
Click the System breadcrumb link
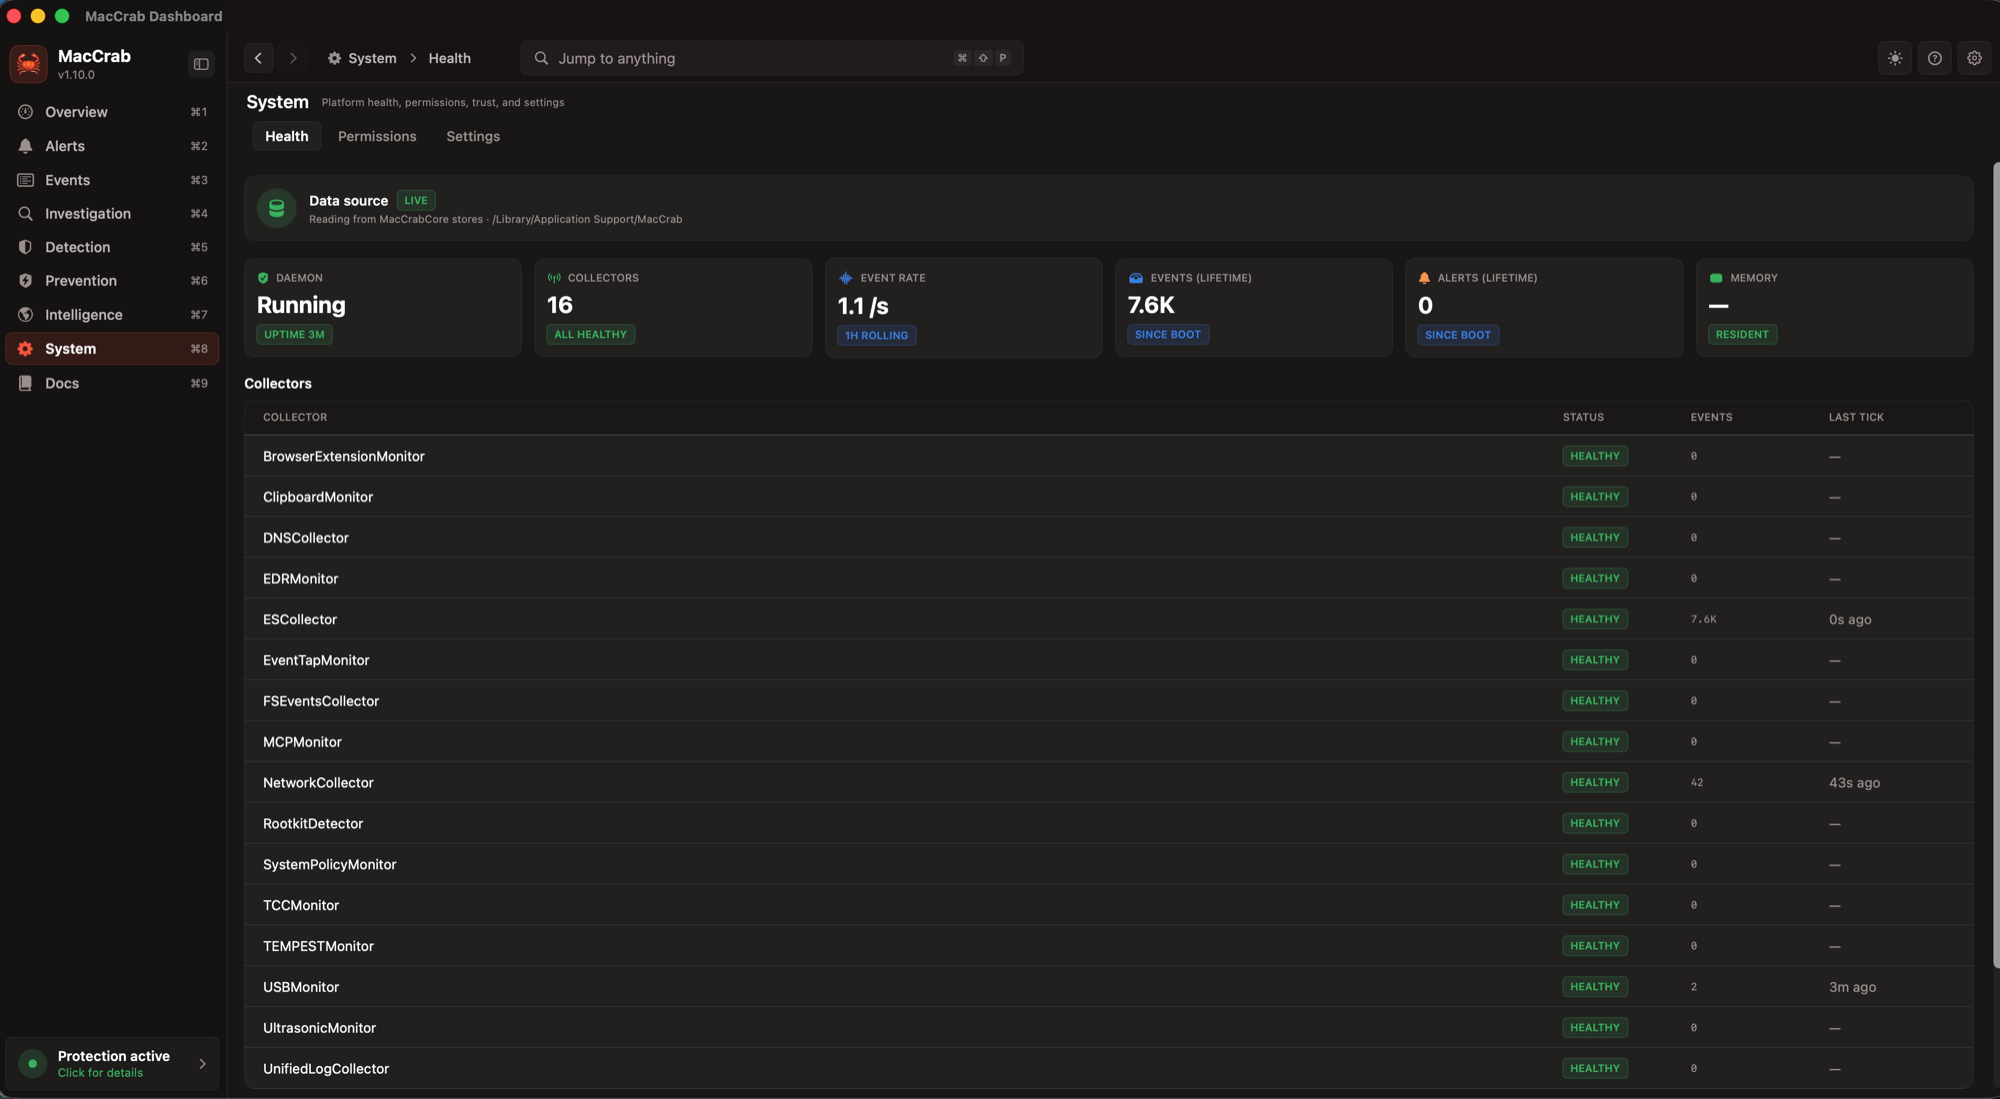[x=372, y=58]
